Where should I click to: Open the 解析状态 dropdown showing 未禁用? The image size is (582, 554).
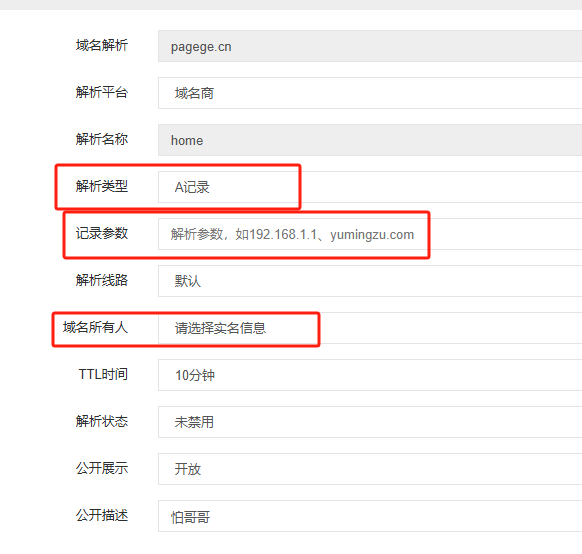tap(370, 422)
